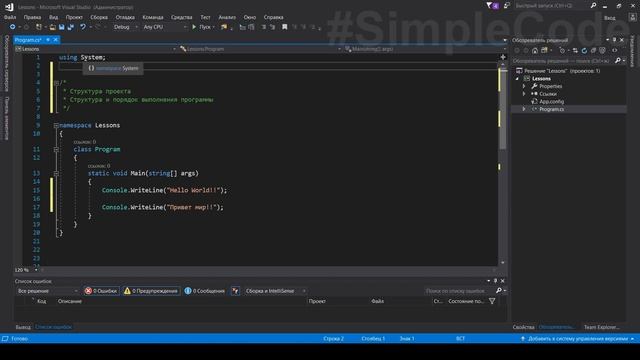Open the Lessons project navigation dropdown

point(96,49)
